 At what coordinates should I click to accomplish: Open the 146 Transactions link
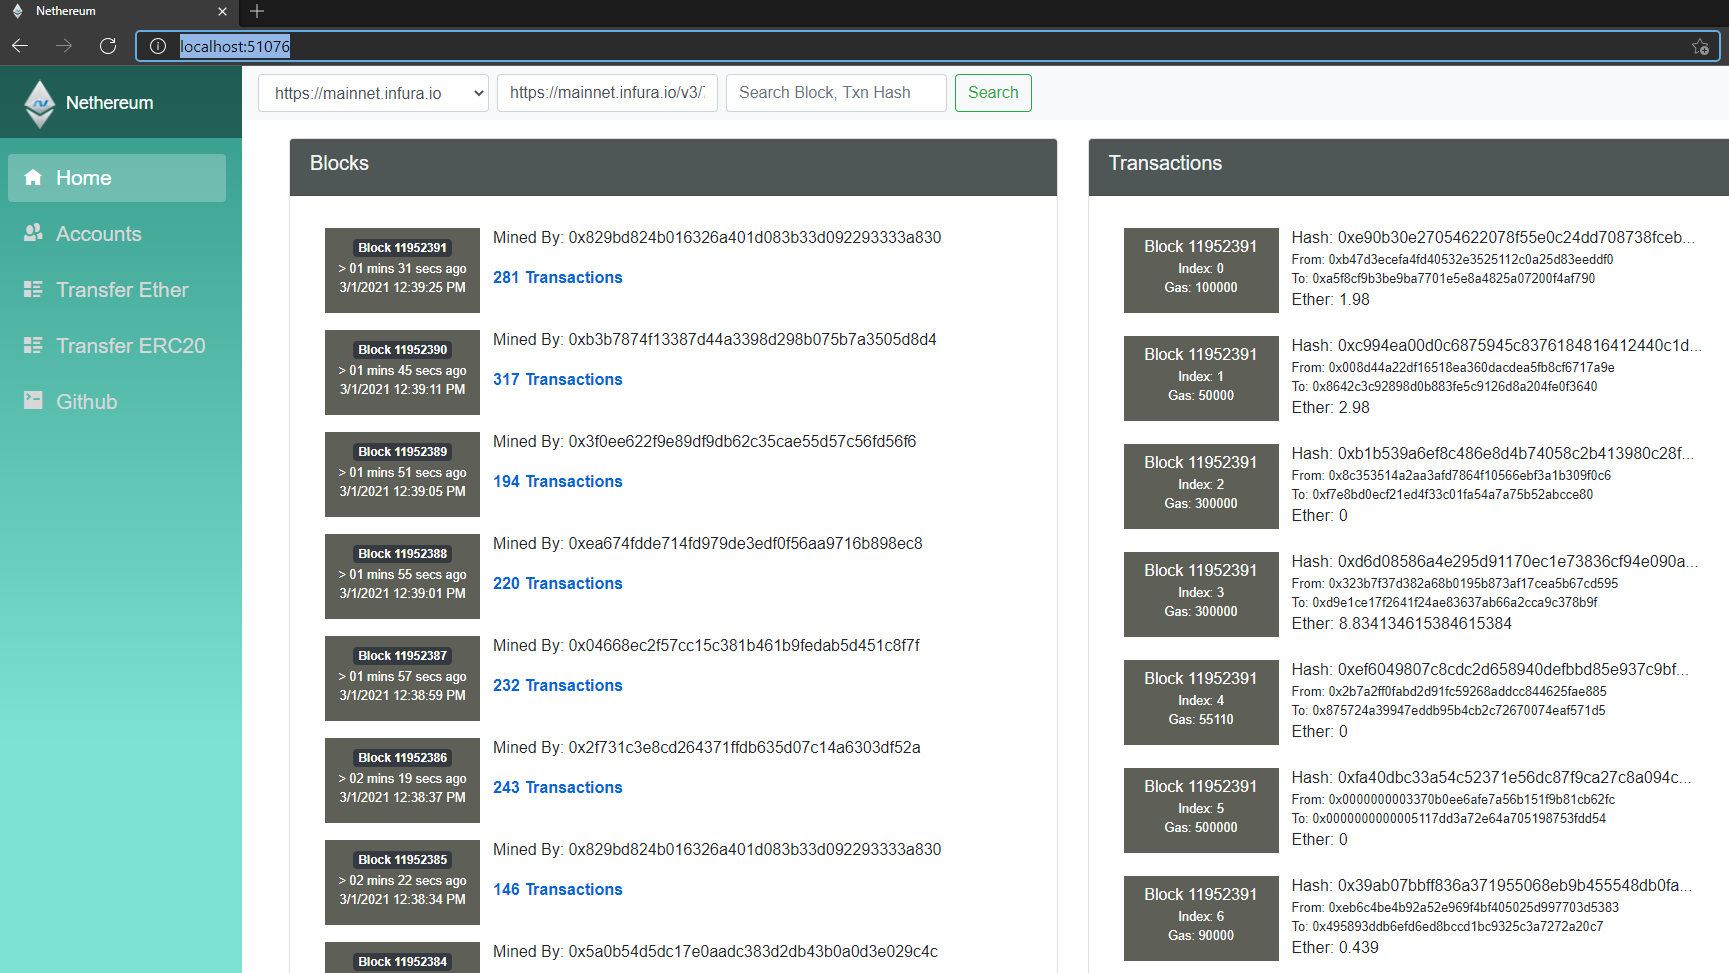click(x=558, y=889)
